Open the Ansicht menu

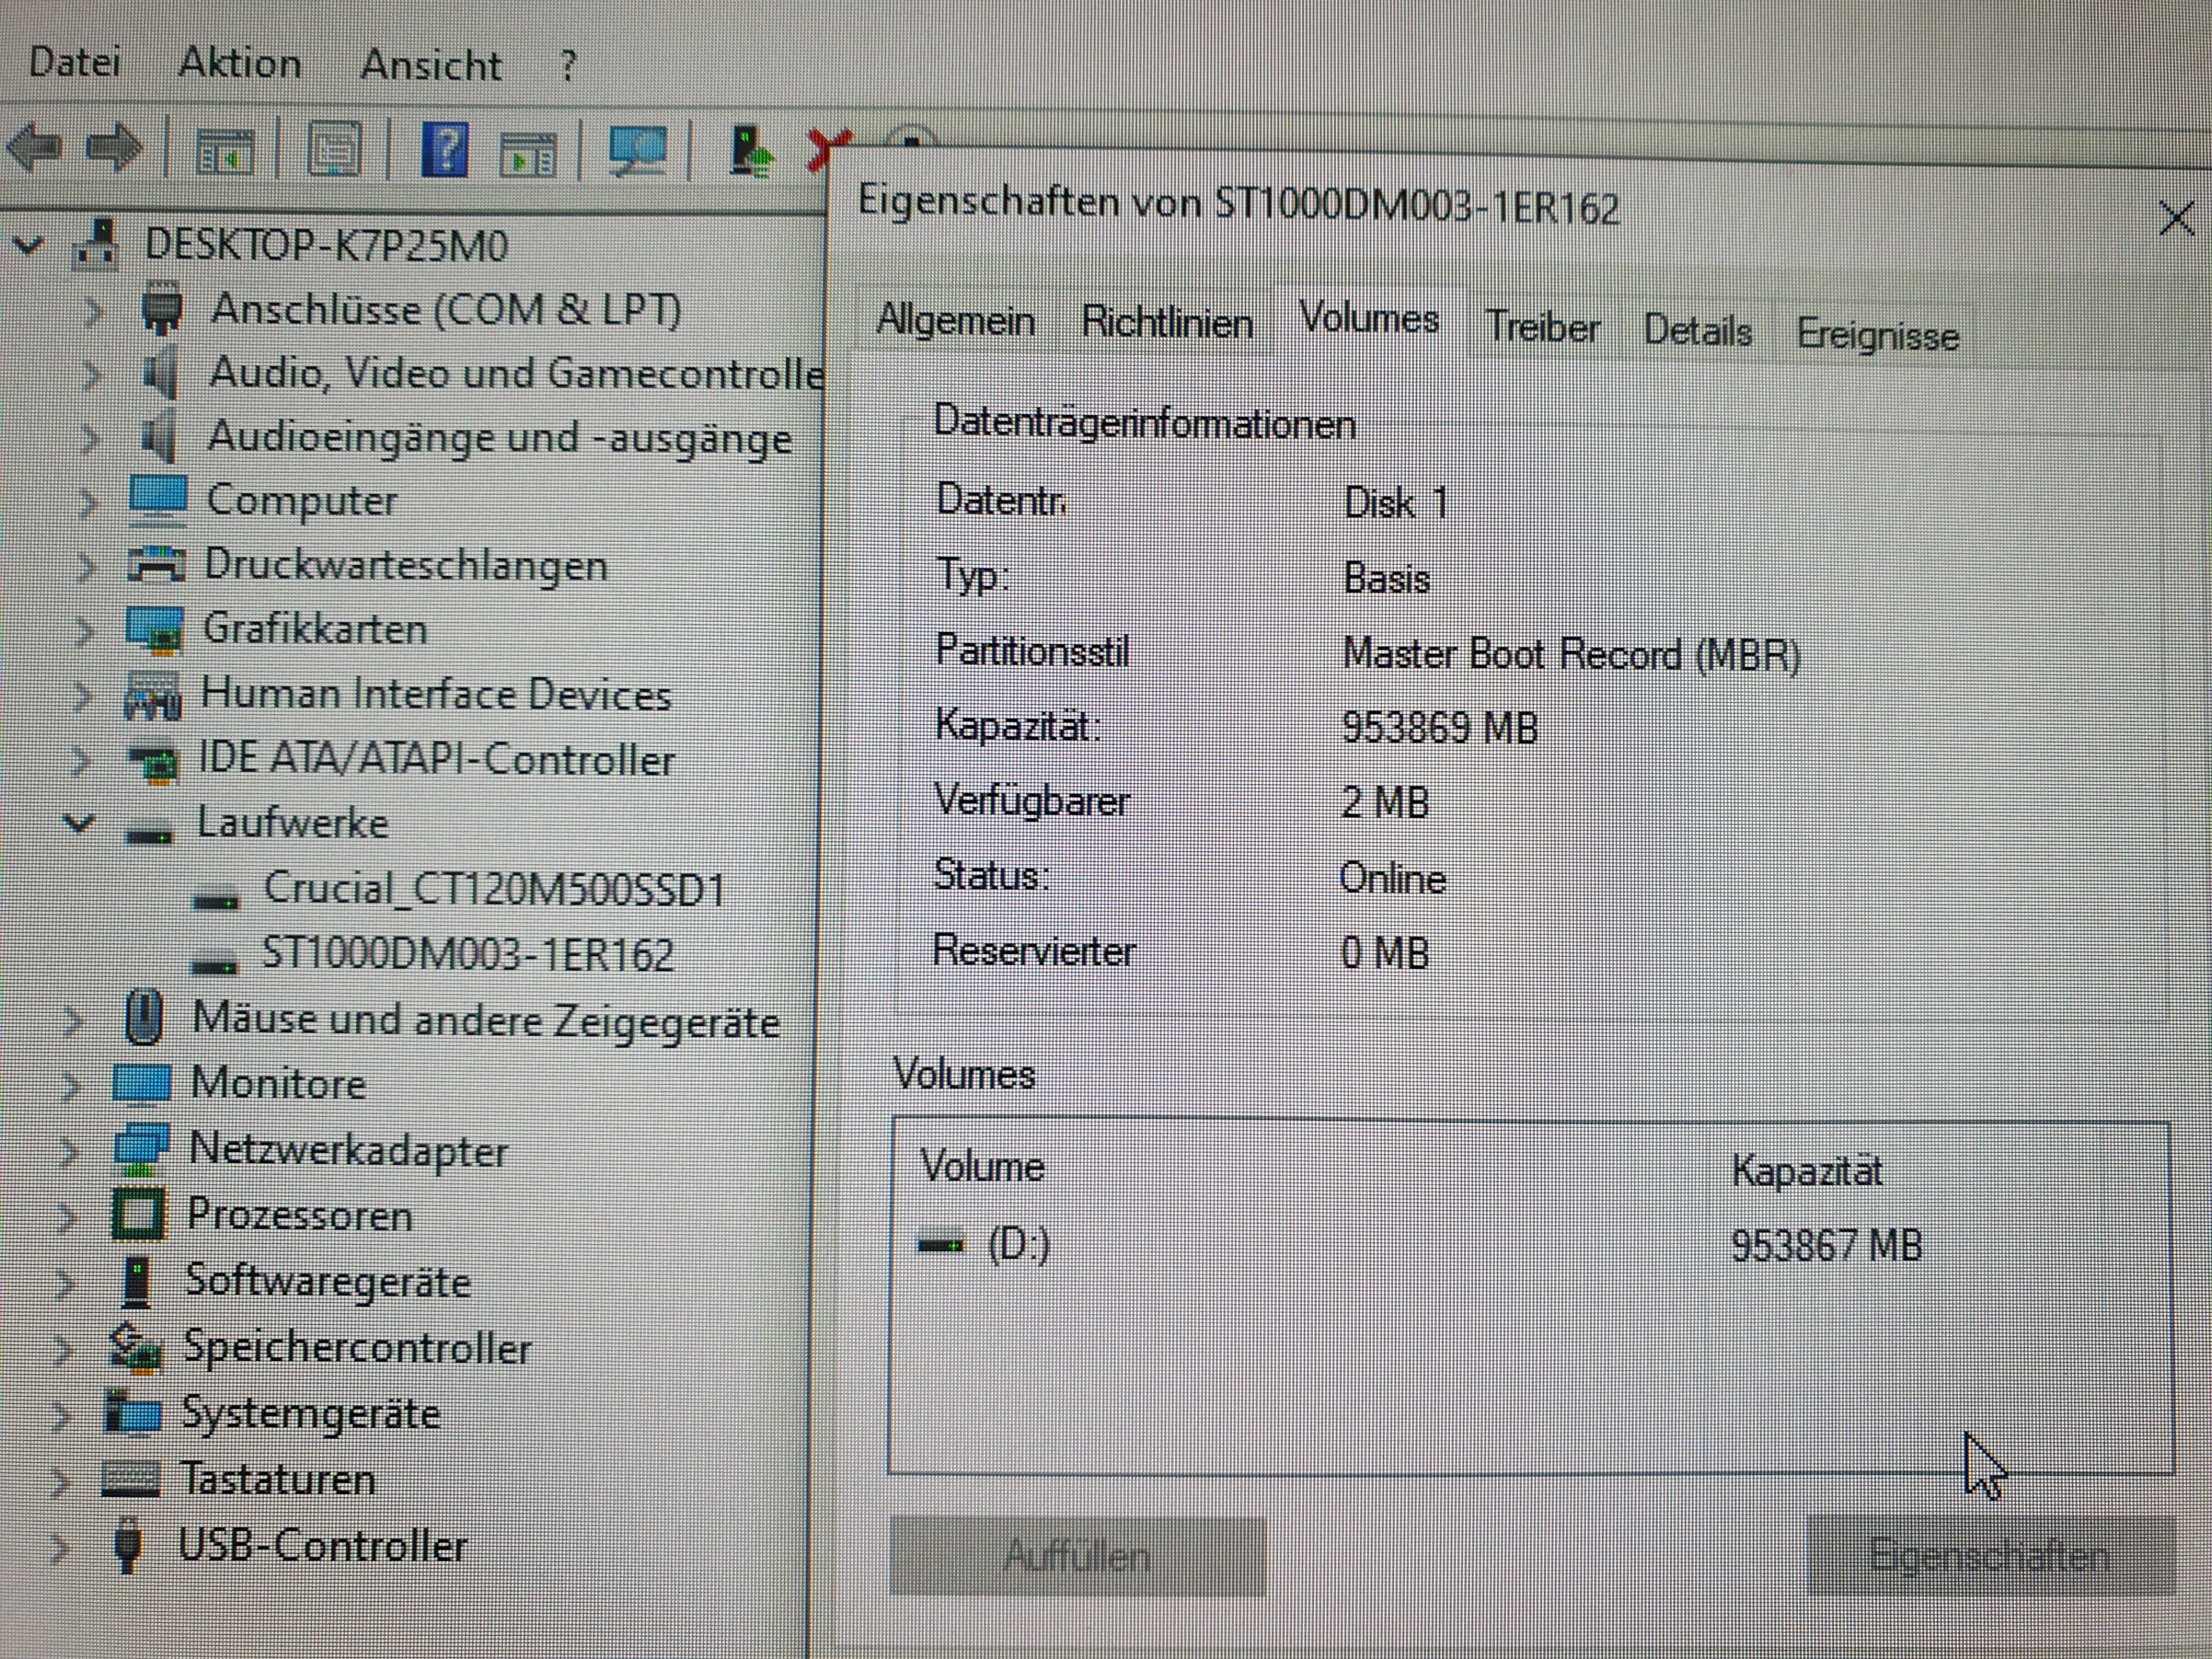coord(430,66)
